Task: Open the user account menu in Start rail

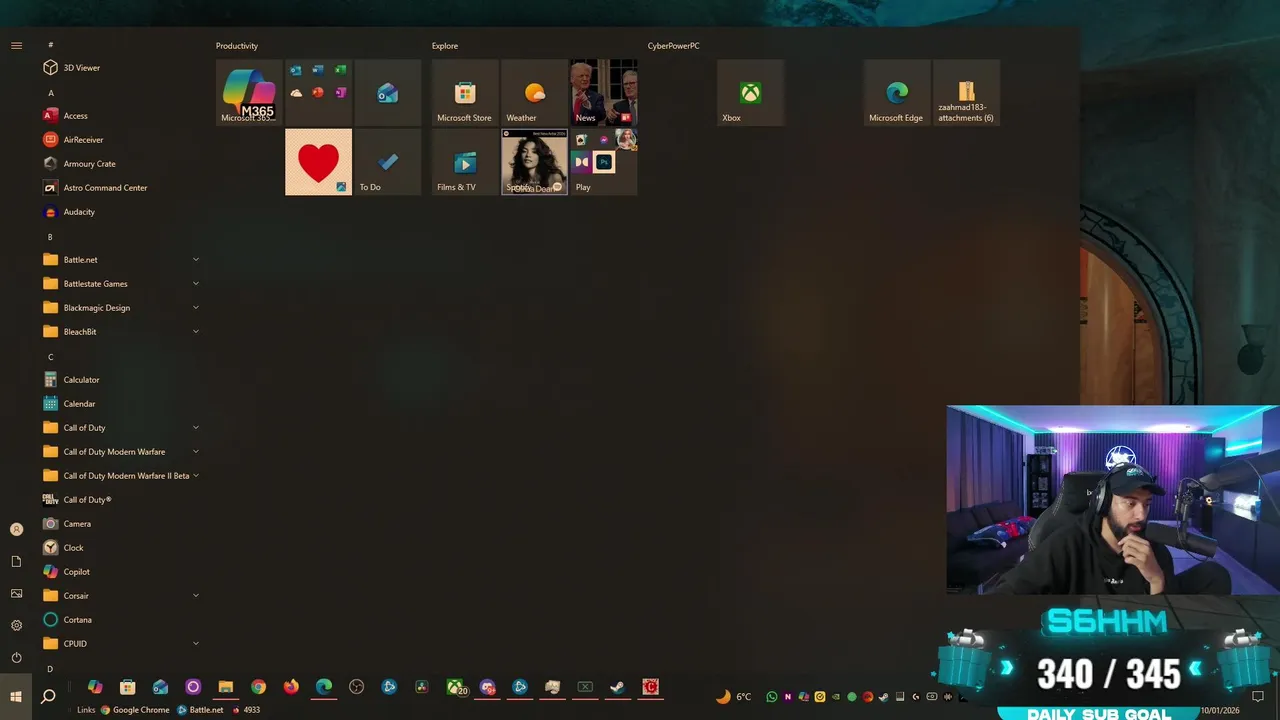Action: click(16, 530)
